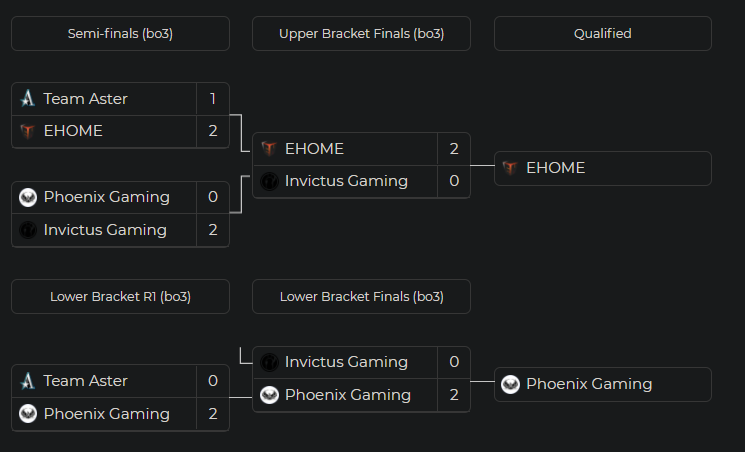Click the qualified EHOME team logo
Viewport: 745px width, 452px height.
(x=510, y=168)
